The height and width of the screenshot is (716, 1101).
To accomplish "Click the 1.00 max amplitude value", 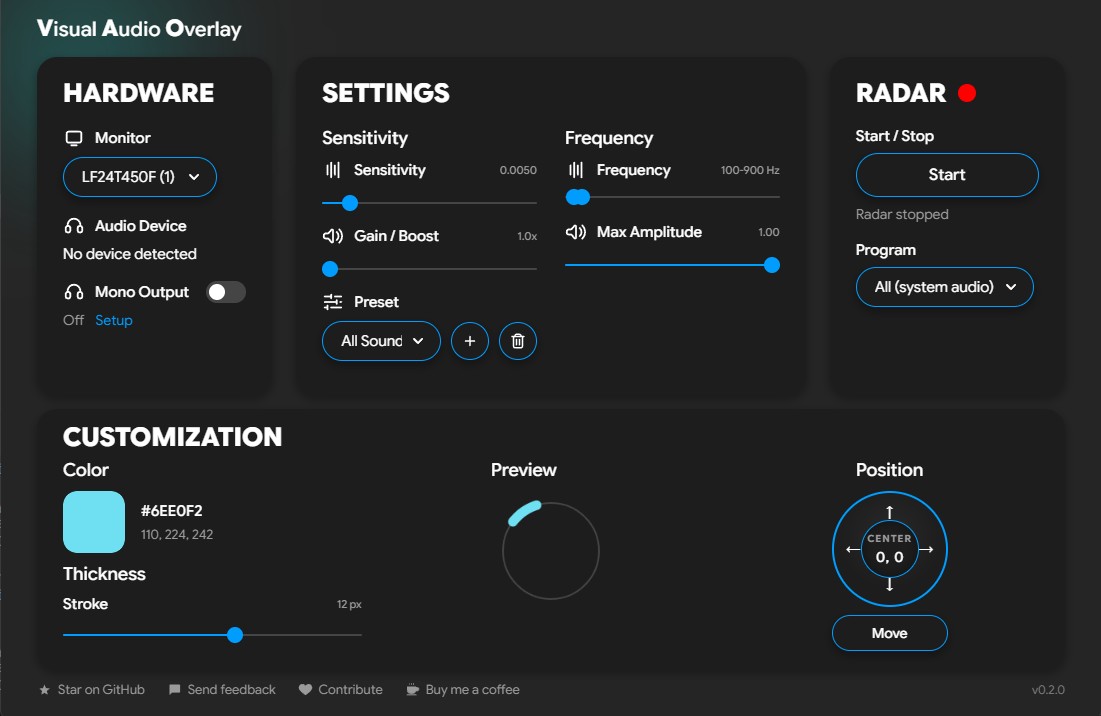I will [x=769, y=232].
